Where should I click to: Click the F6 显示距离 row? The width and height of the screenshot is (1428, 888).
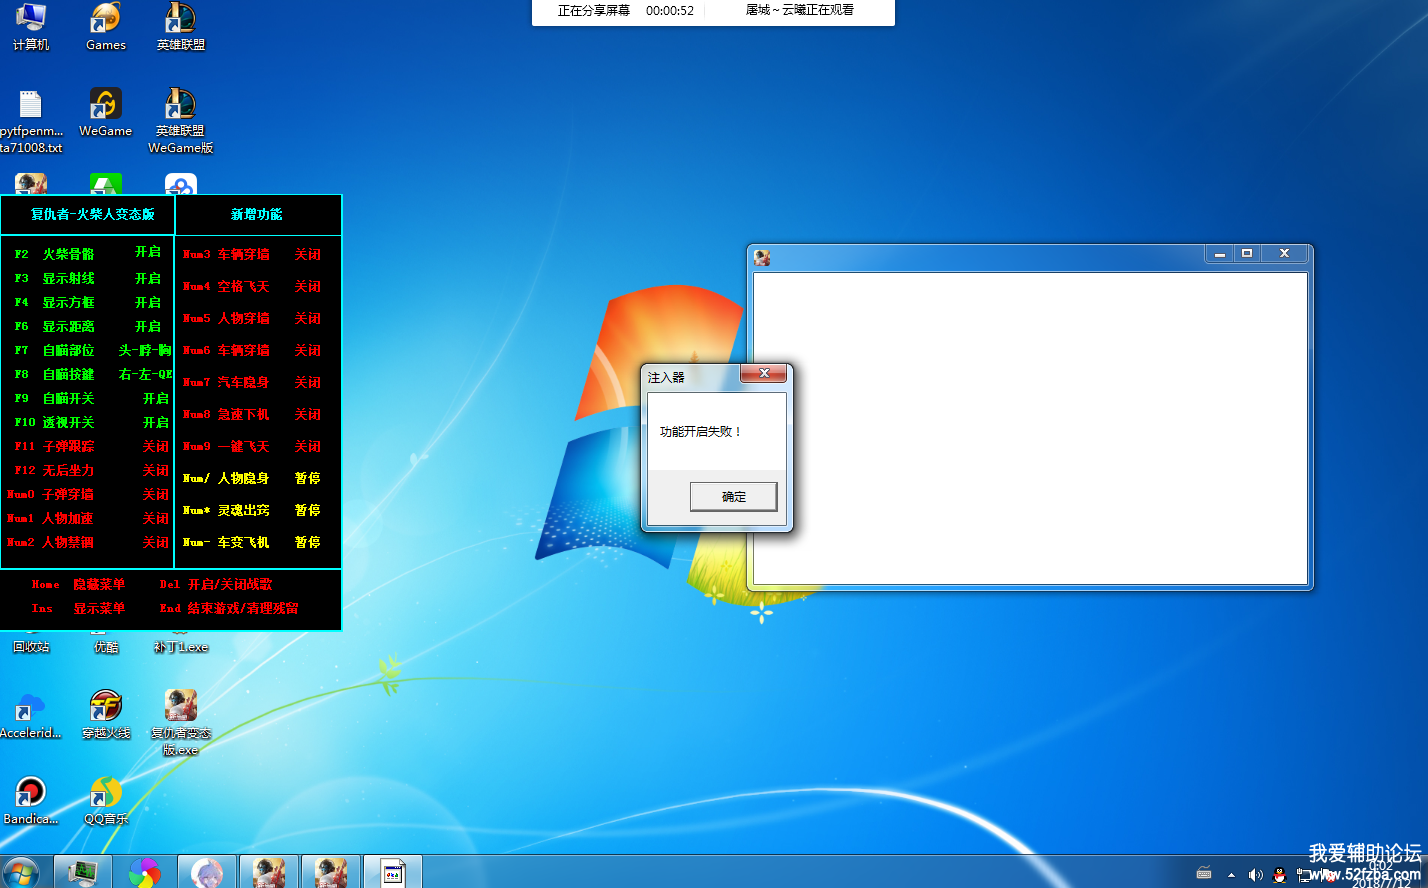pos(87,326)
